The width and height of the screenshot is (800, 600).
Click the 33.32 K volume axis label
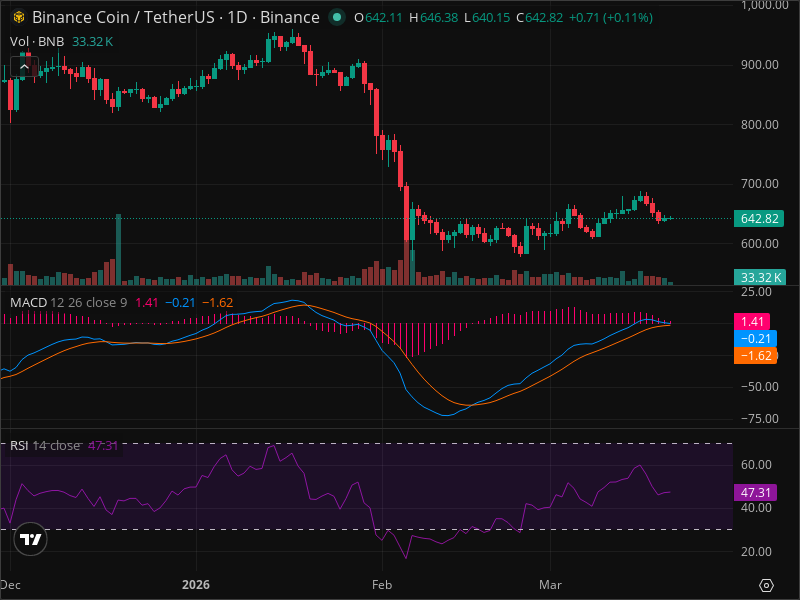coord(760,277)
